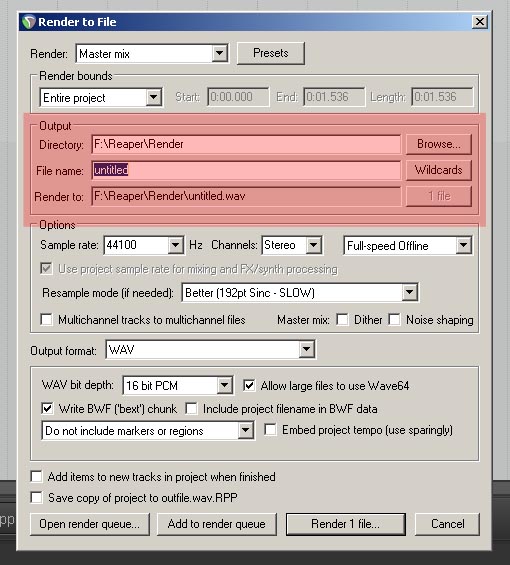The image size is (510, 565).
Task: Open the Channels dropdown showing Stereo
Action: pos(292,245)
